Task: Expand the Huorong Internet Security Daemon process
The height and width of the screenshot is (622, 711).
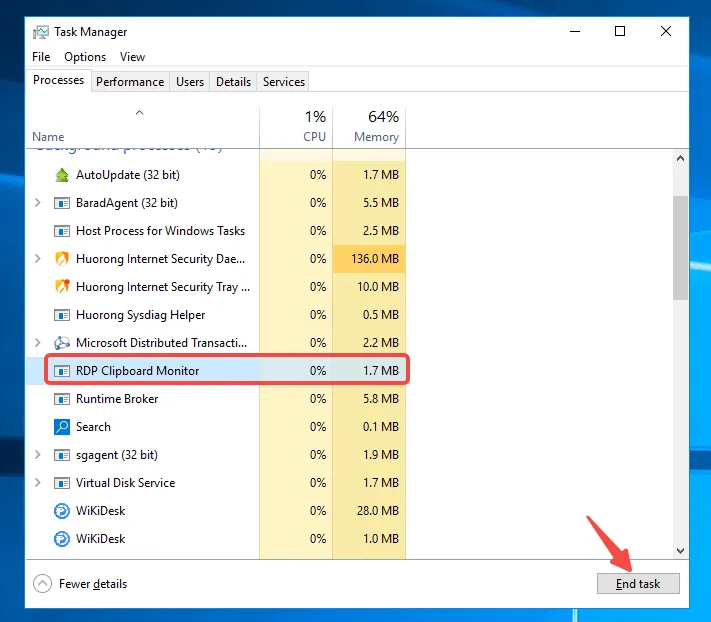Action: [x=38, y=259]
